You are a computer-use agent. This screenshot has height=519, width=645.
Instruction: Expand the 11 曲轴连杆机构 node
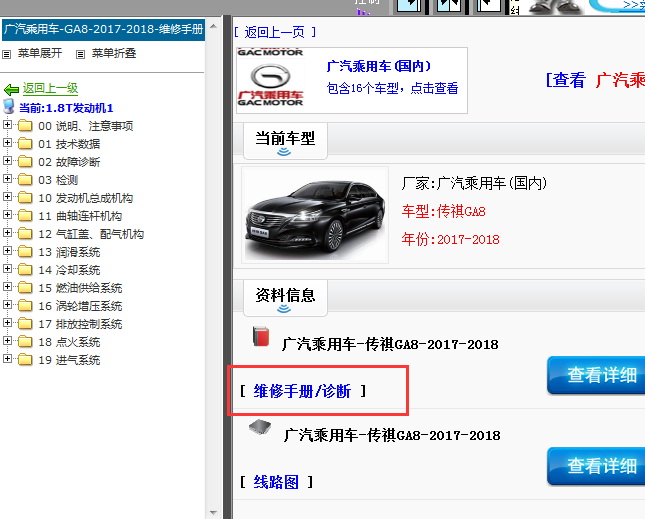(7, 215)
